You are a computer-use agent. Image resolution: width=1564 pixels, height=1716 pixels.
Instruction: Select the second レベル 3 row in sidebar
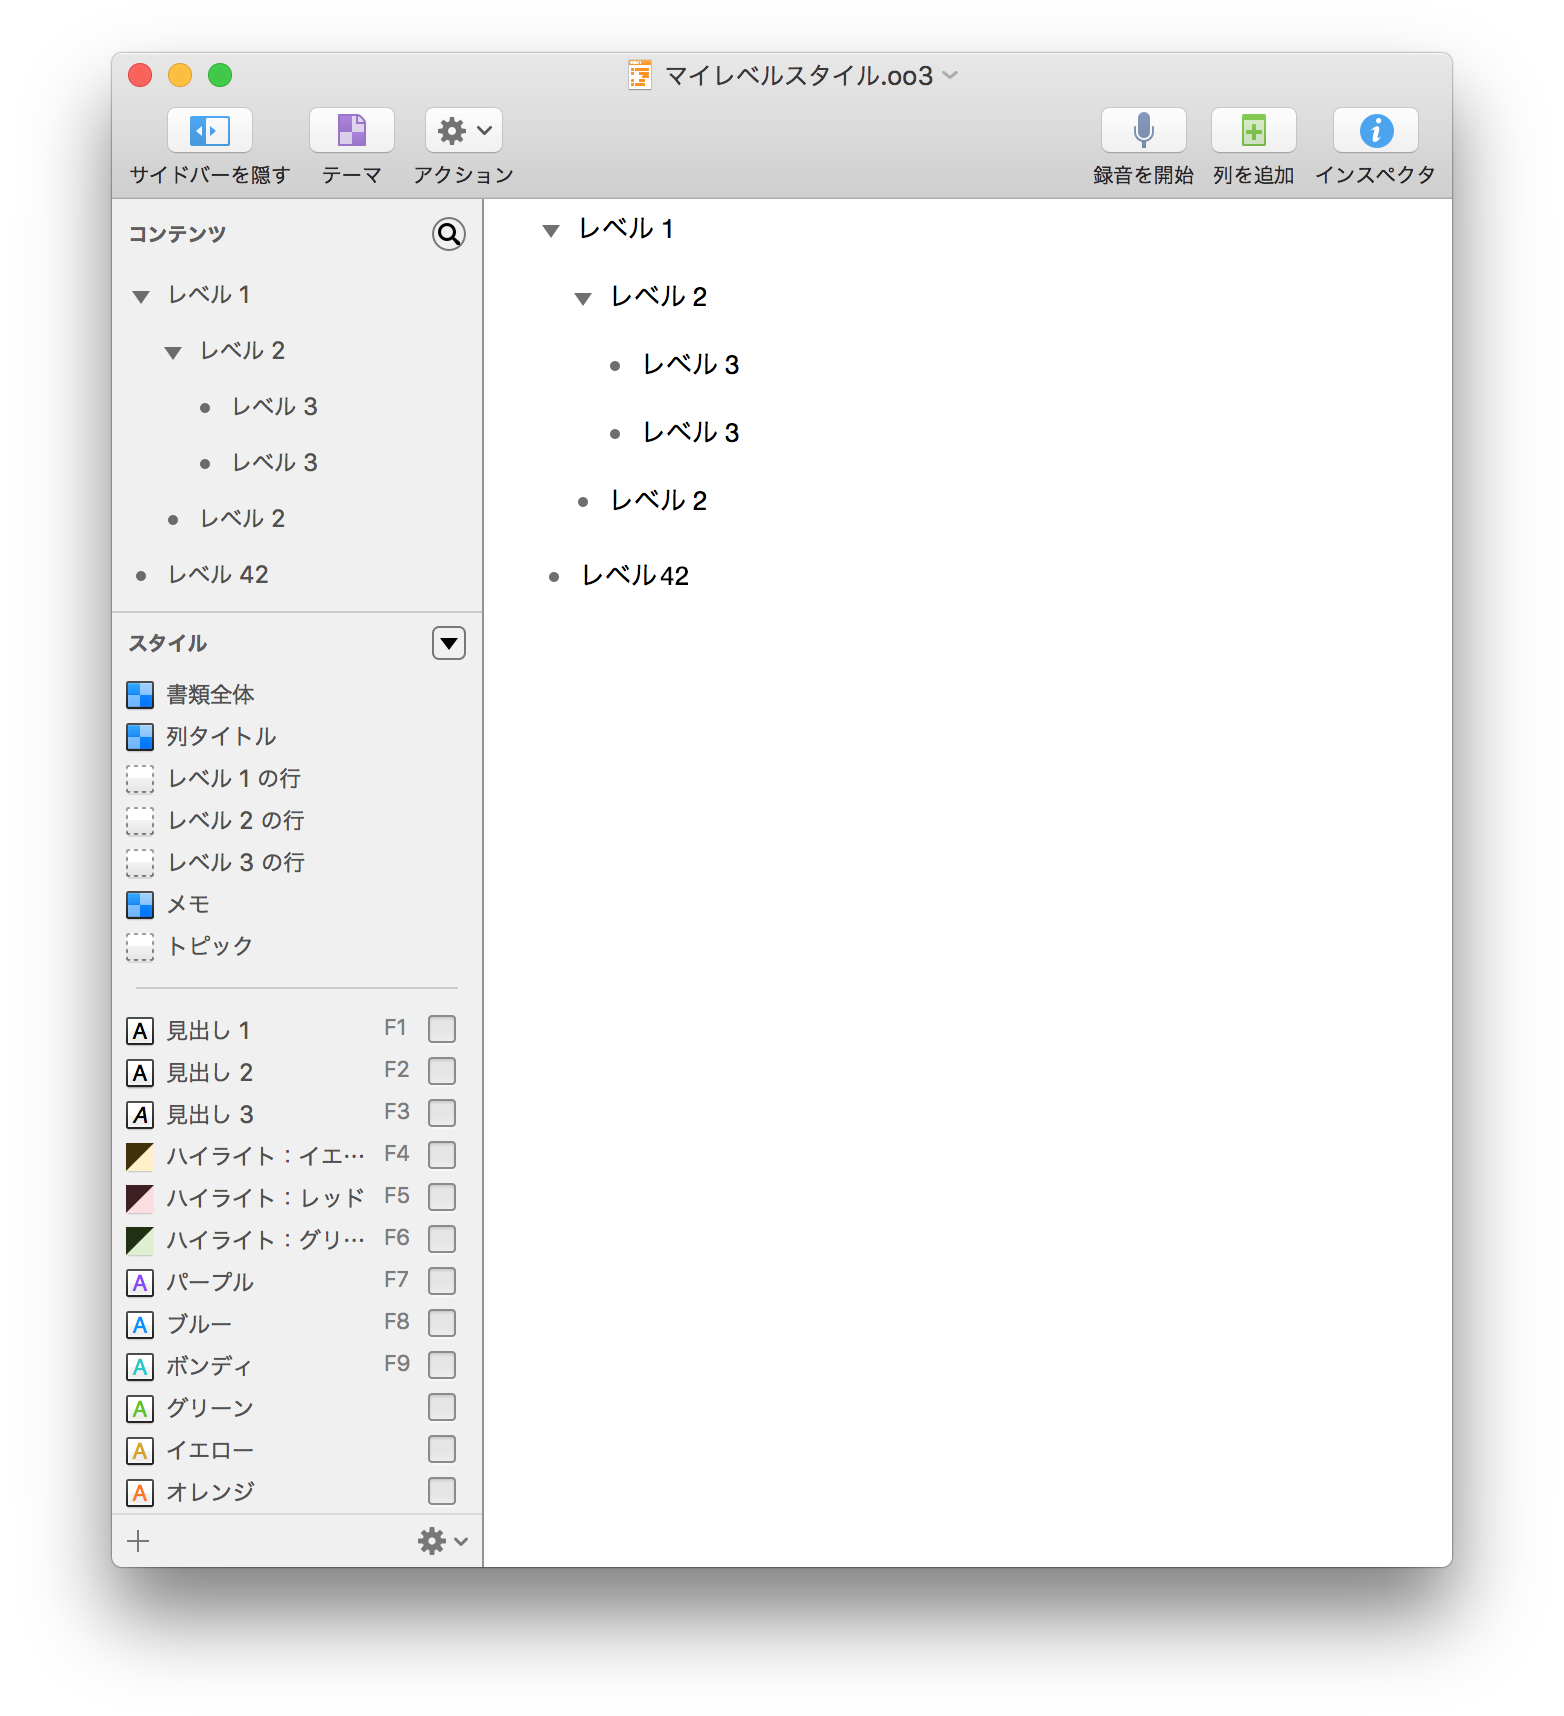(x=275, y=463)
